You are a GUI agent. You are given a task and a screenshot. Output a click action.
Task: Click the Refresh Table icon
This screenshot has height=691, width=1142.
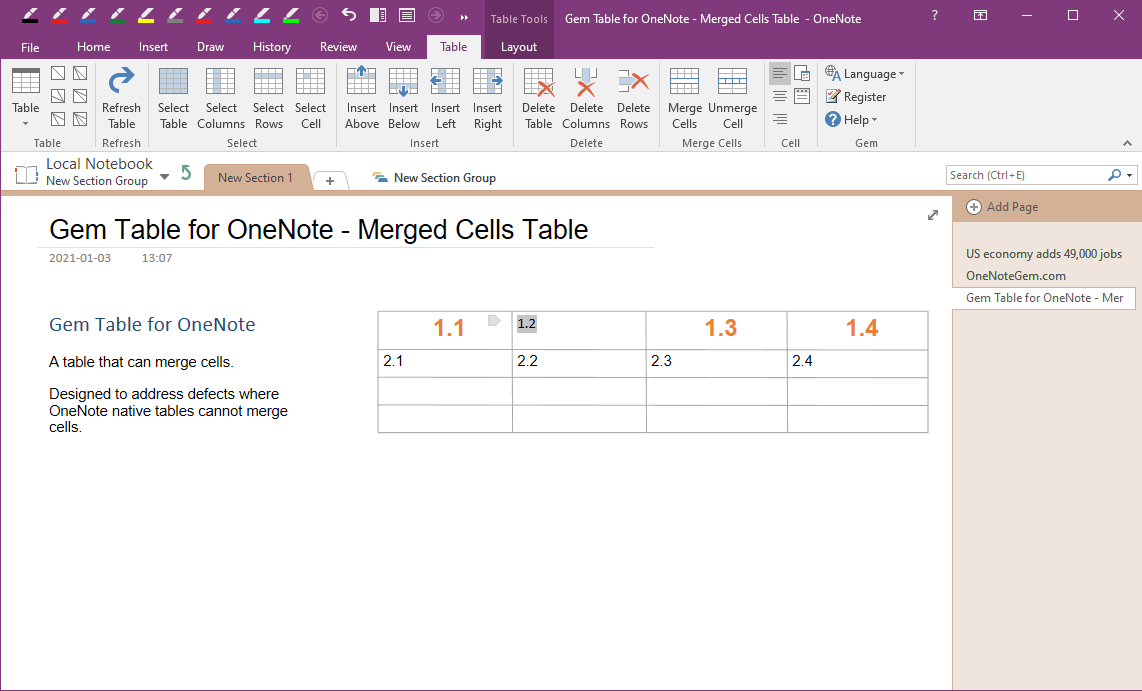click(121, 95)
